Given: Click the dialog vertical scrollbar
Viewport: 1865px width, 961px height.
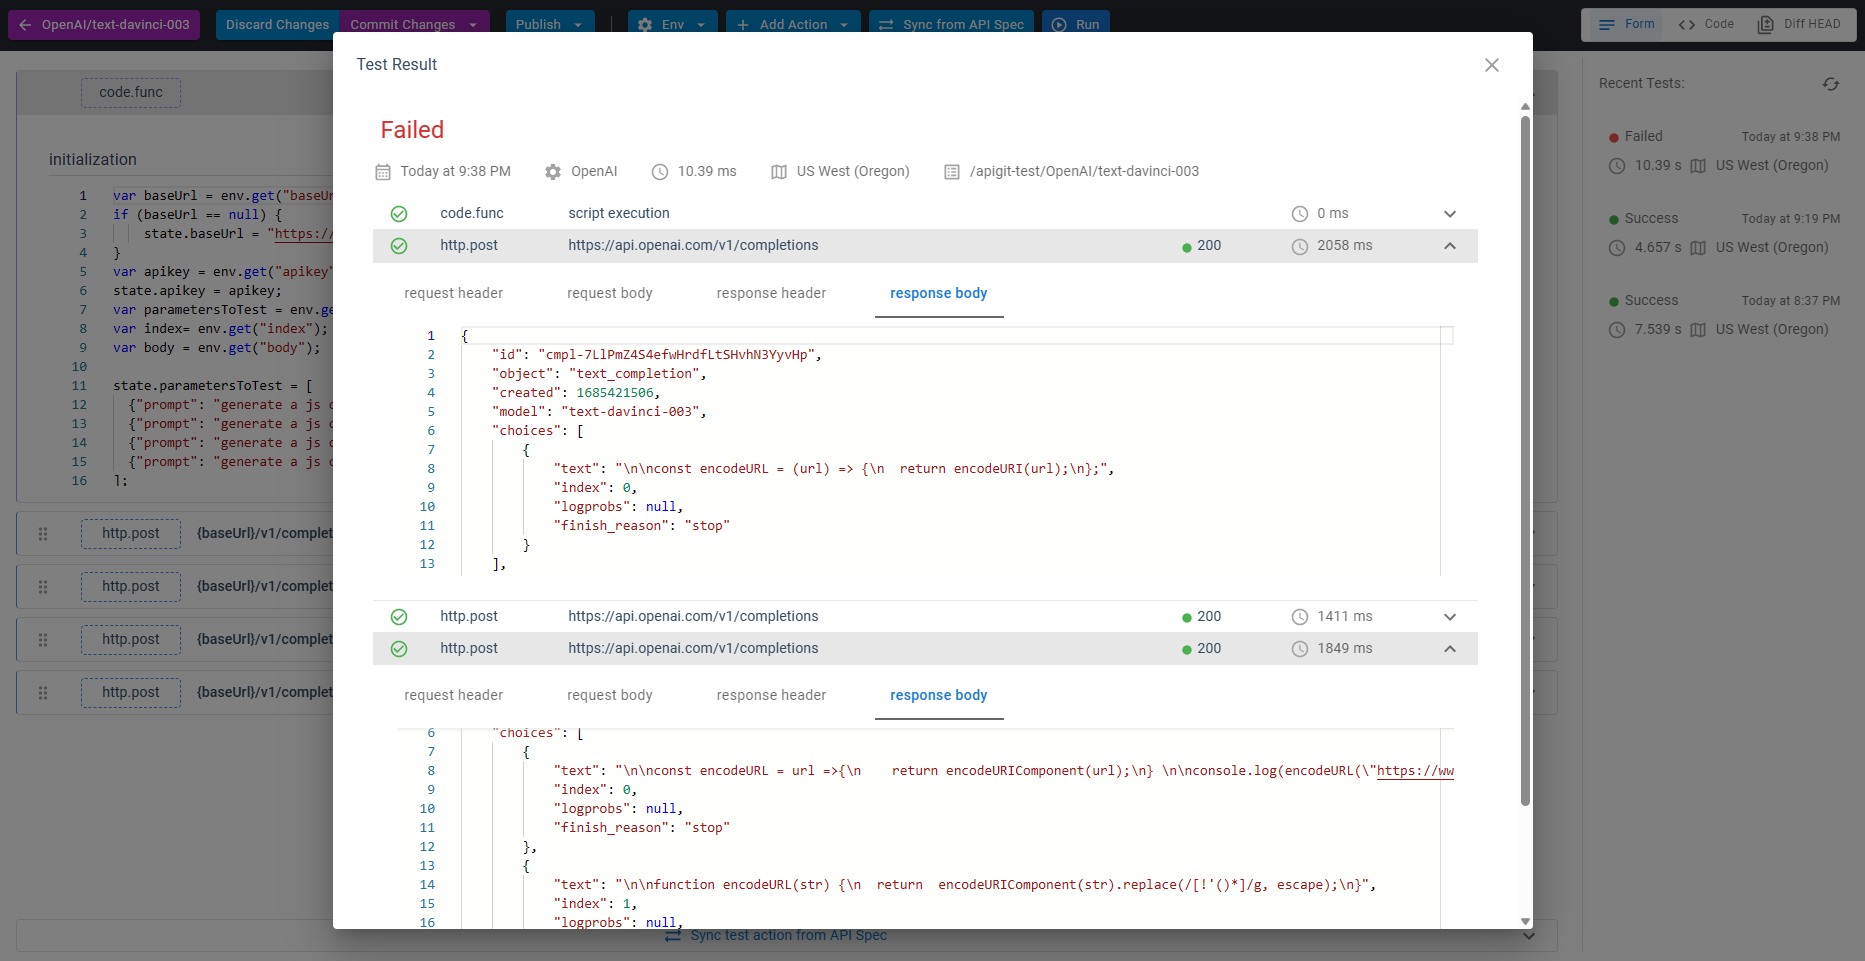Looking at the screenshot, I should (1525, 460).
